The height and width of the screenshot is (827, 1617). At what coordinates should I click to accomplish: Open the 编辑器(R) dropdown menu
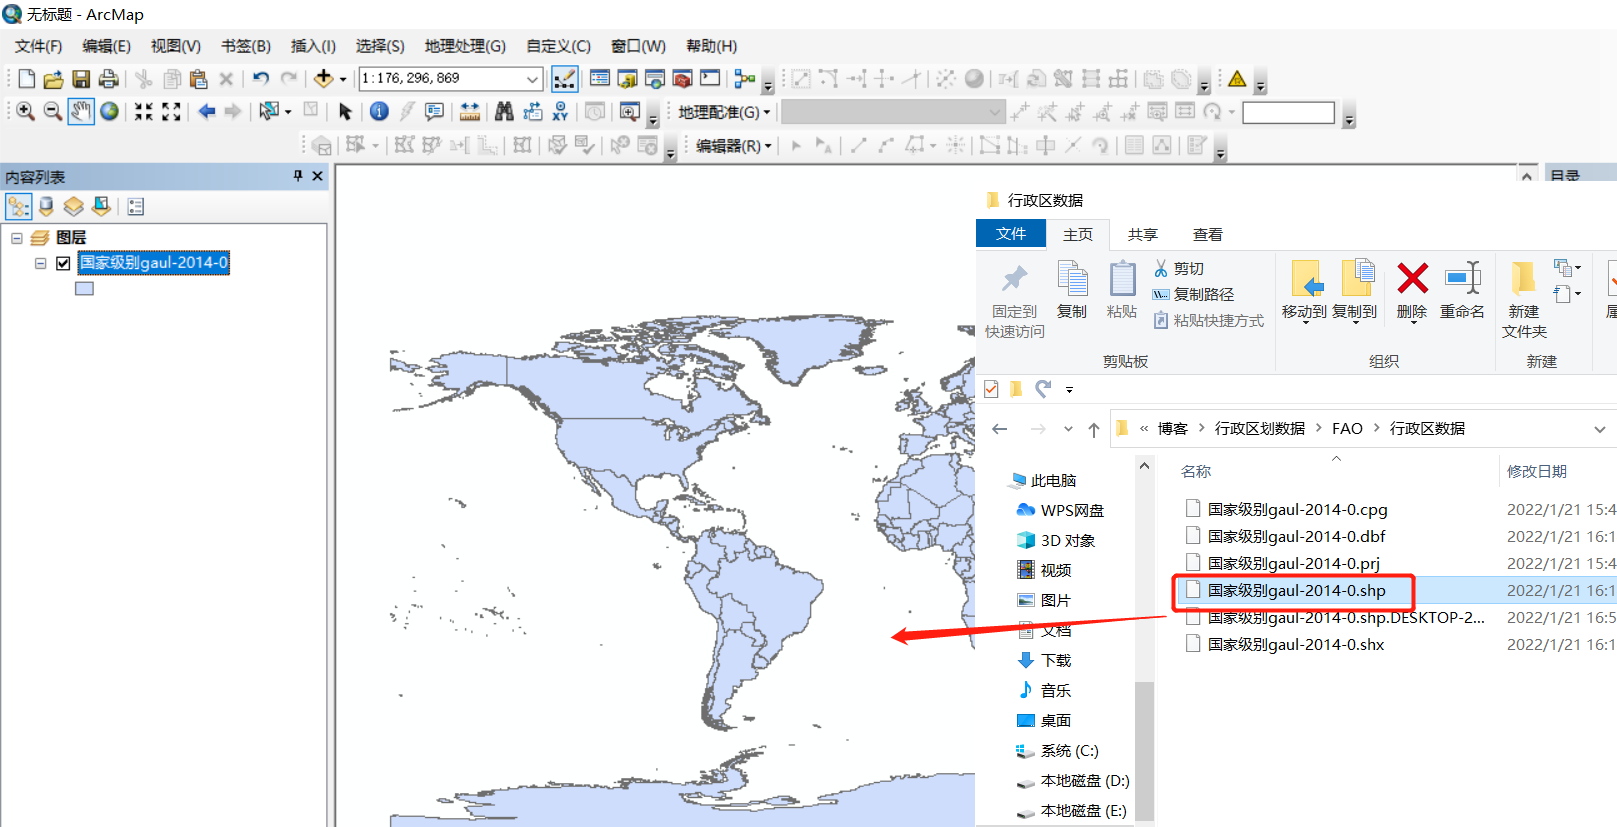pyautogui.click(x=734, y=146)
